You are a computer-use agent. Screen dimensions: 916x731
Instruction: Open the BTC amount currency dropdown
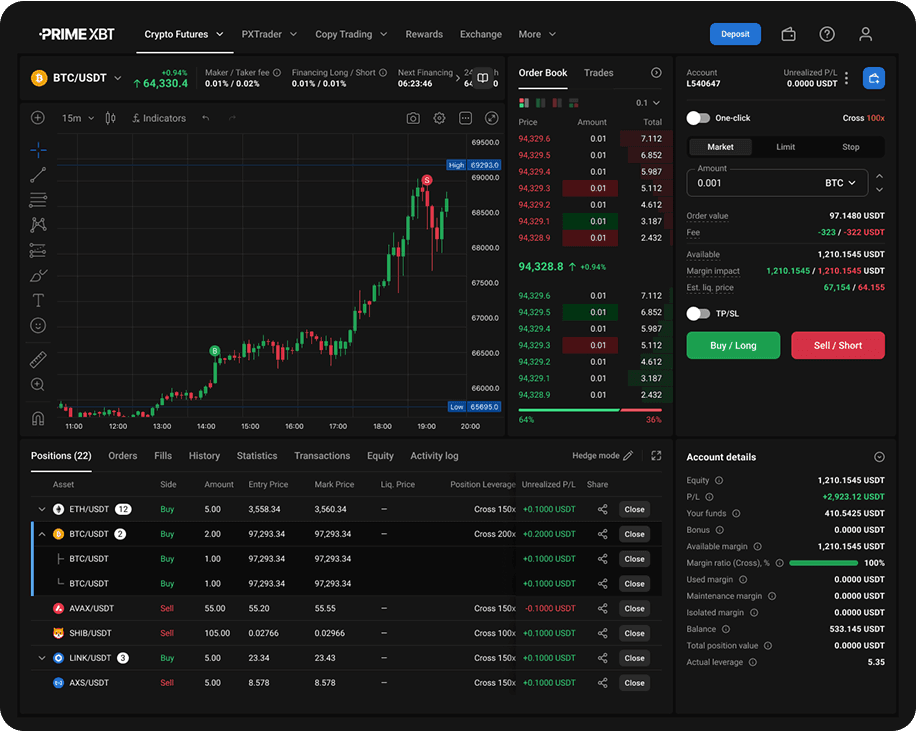point(840,183)
